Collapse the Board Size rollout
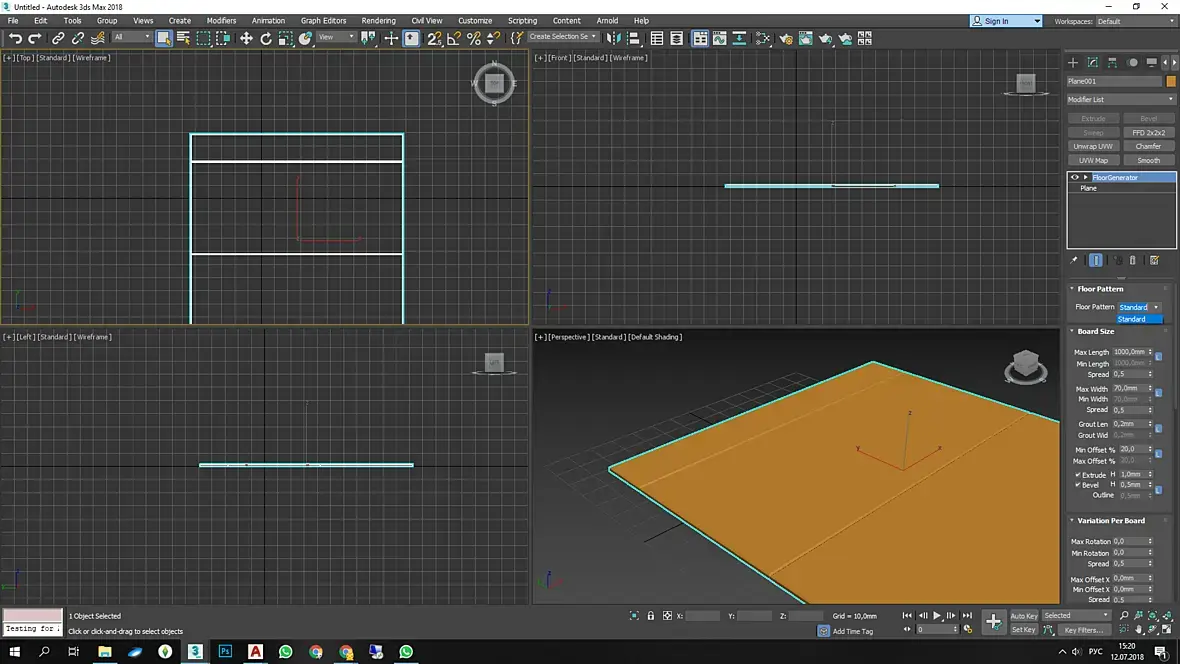 (1096, 331)
